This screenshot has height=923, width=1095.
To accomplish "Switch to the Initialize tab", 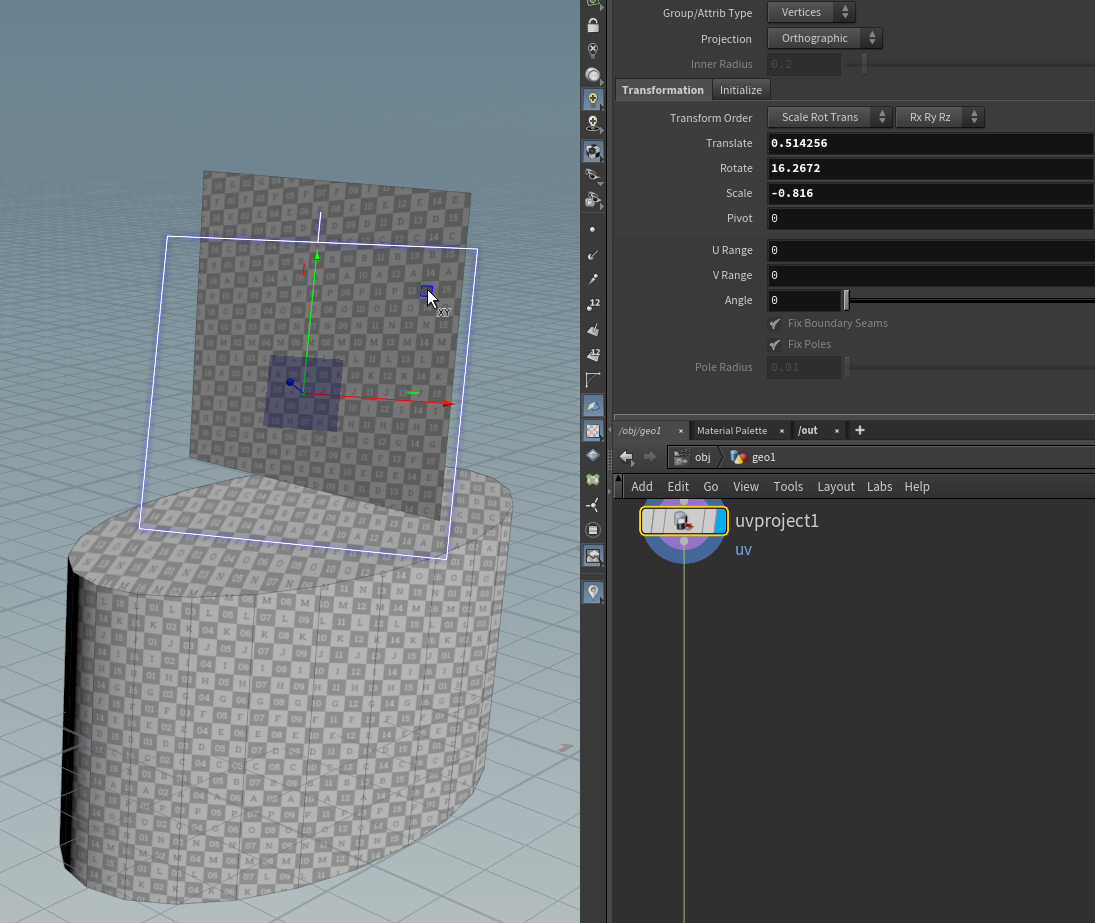I will (x=741, y=90).
